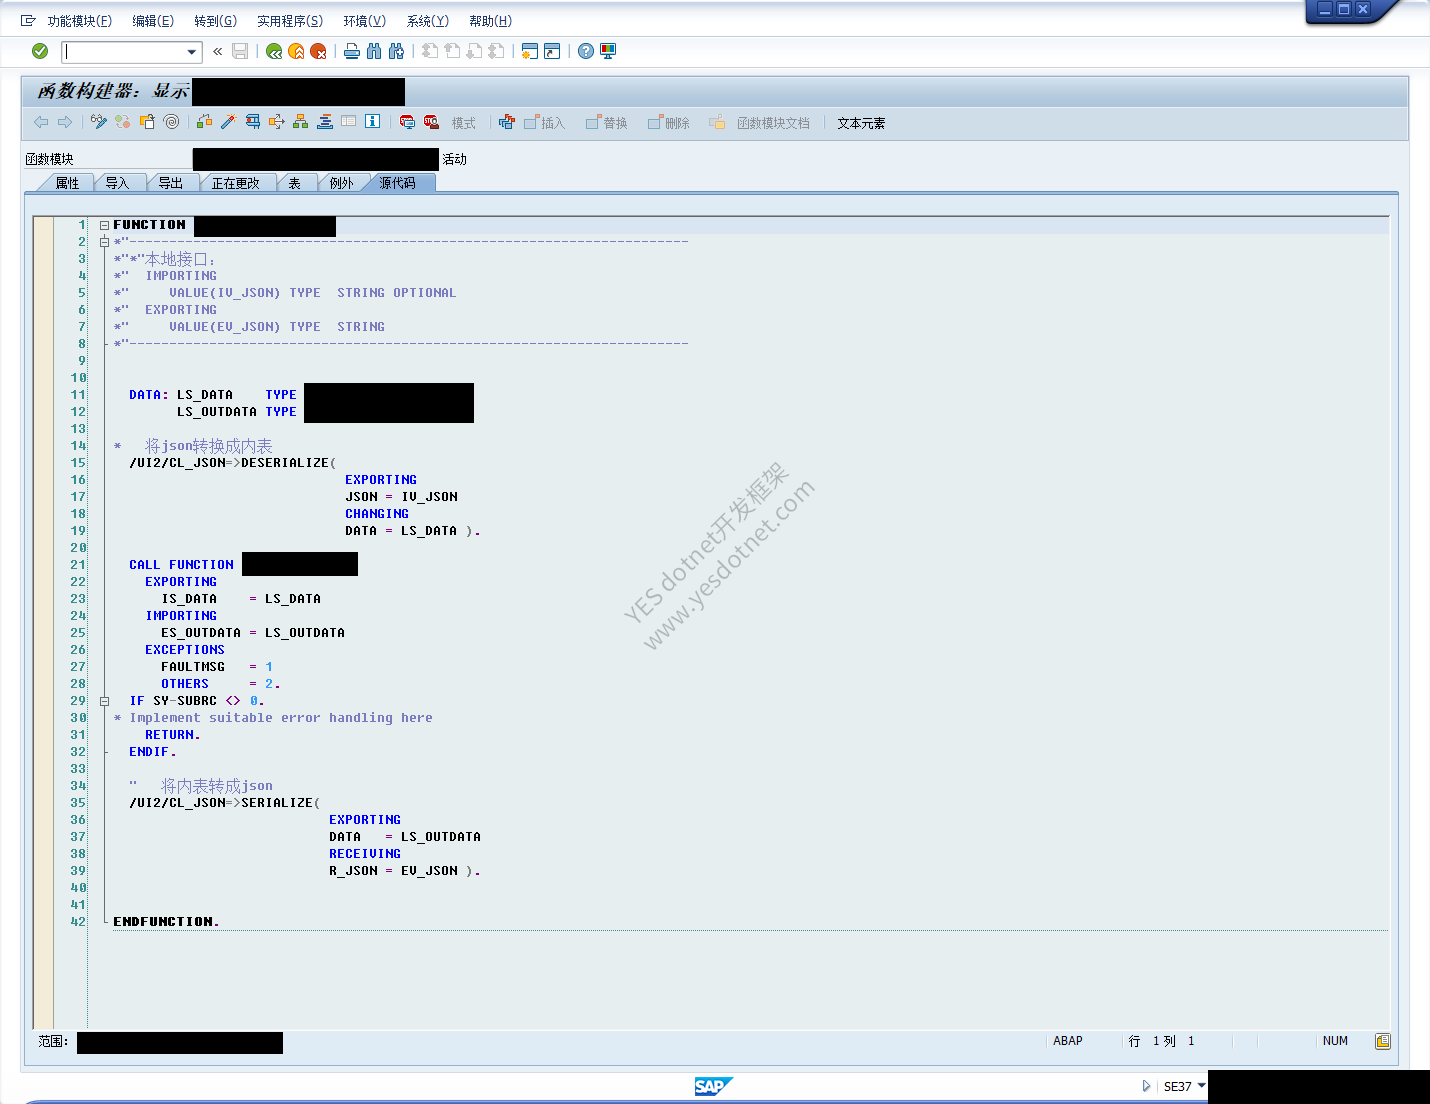
Task: Click the Display/Change glasses-pencil icon
Action: (x=98, y=122)
